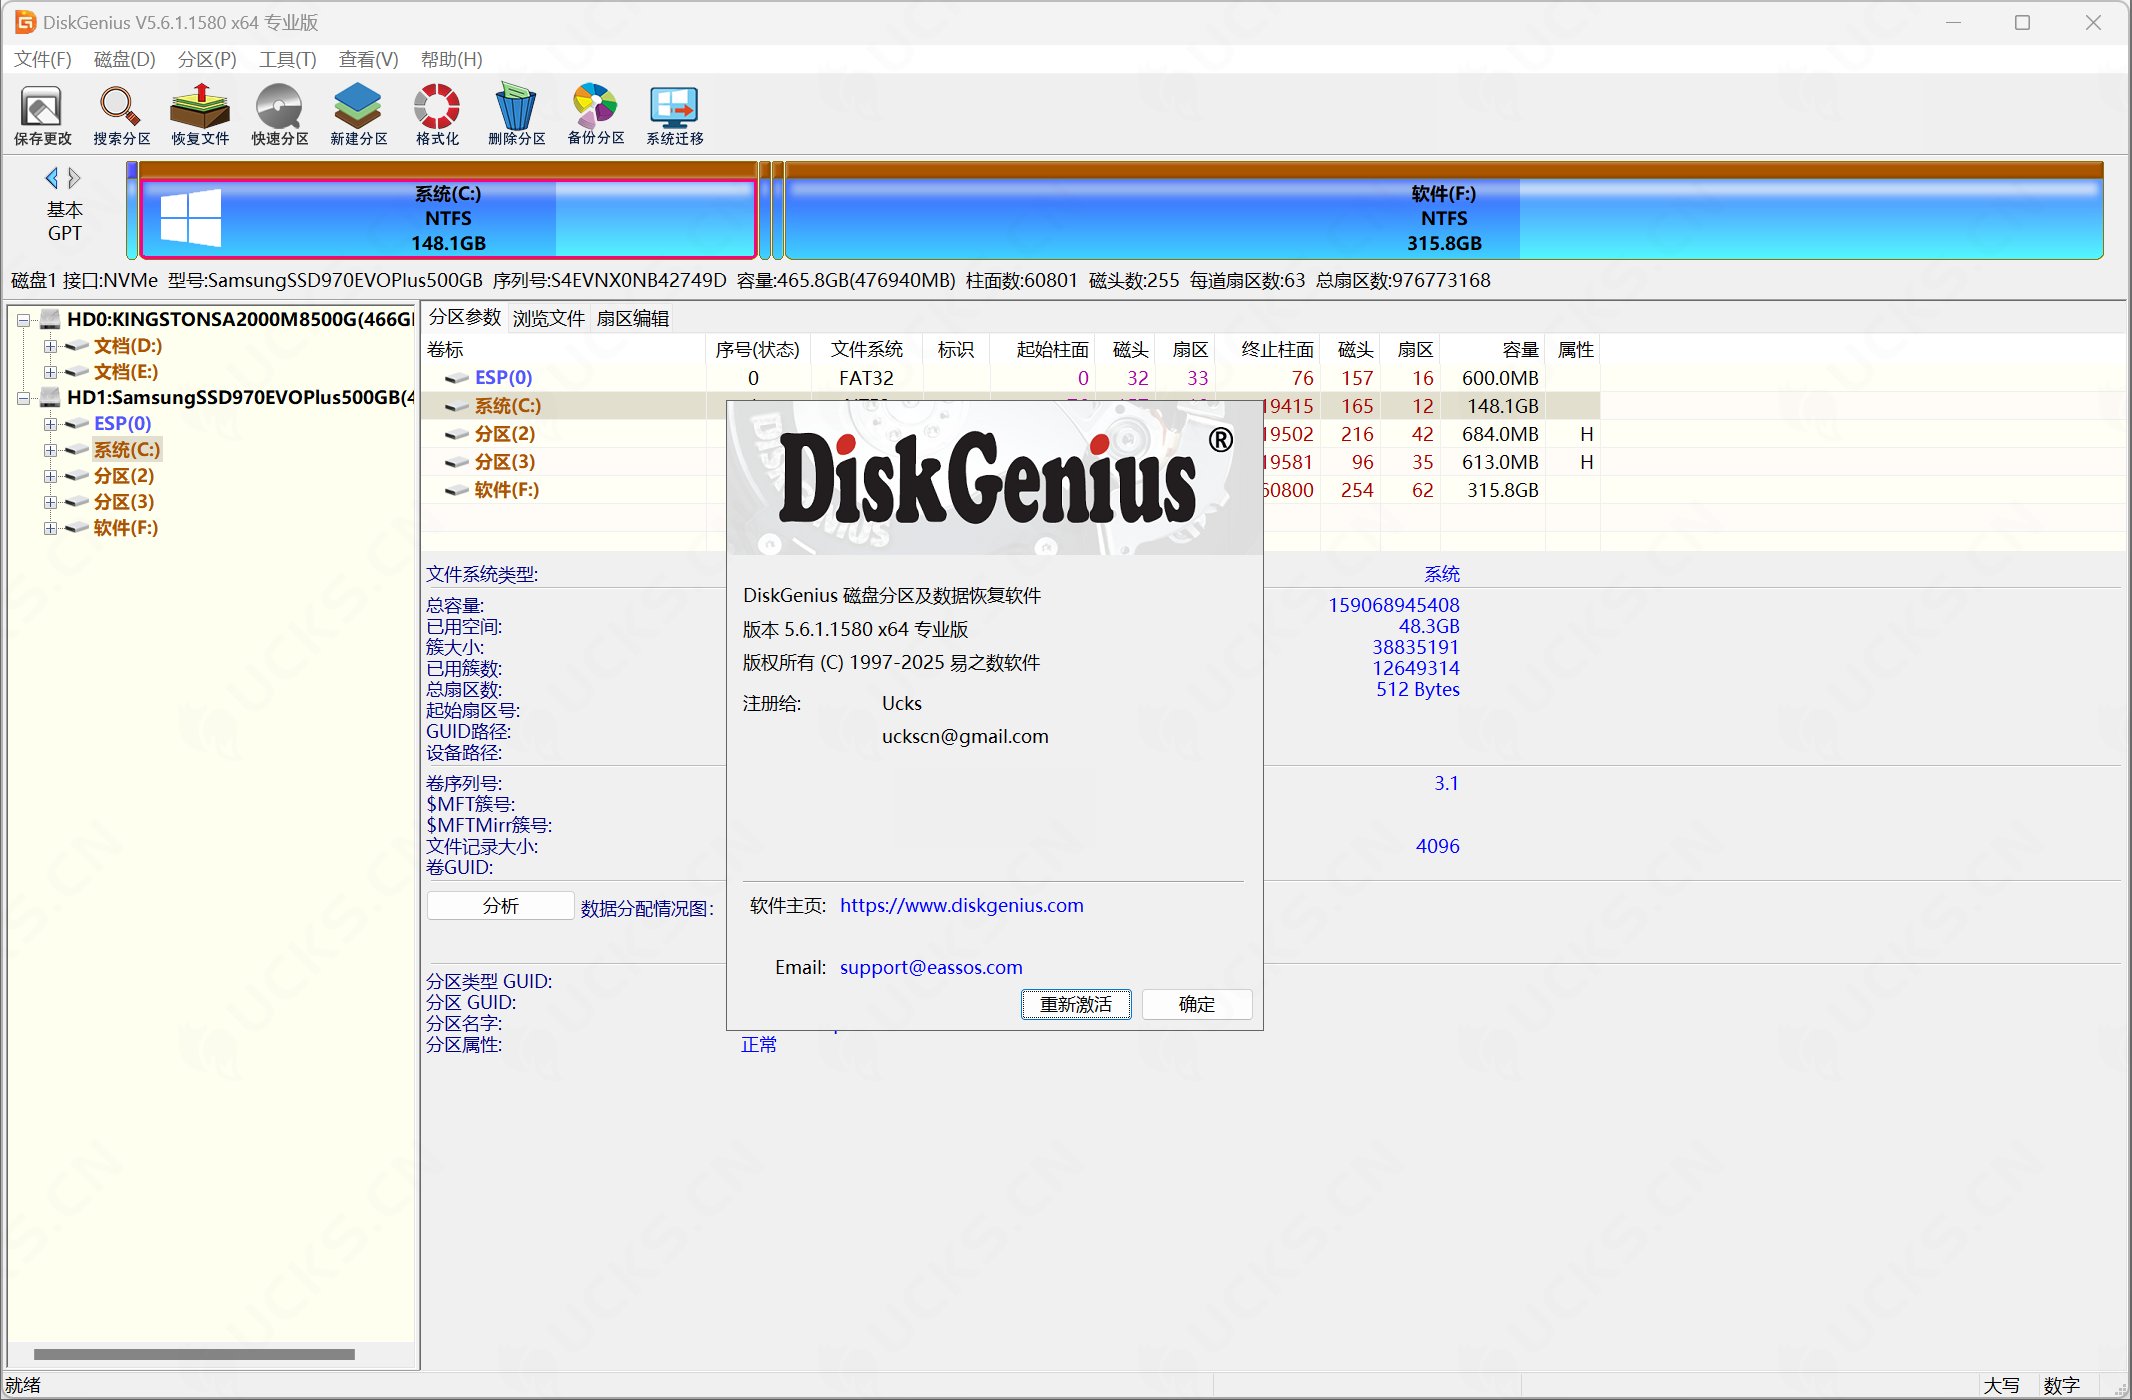Open the 文件(F) menu
The image size is (2132, 1400).
click(x=43, y=59)
